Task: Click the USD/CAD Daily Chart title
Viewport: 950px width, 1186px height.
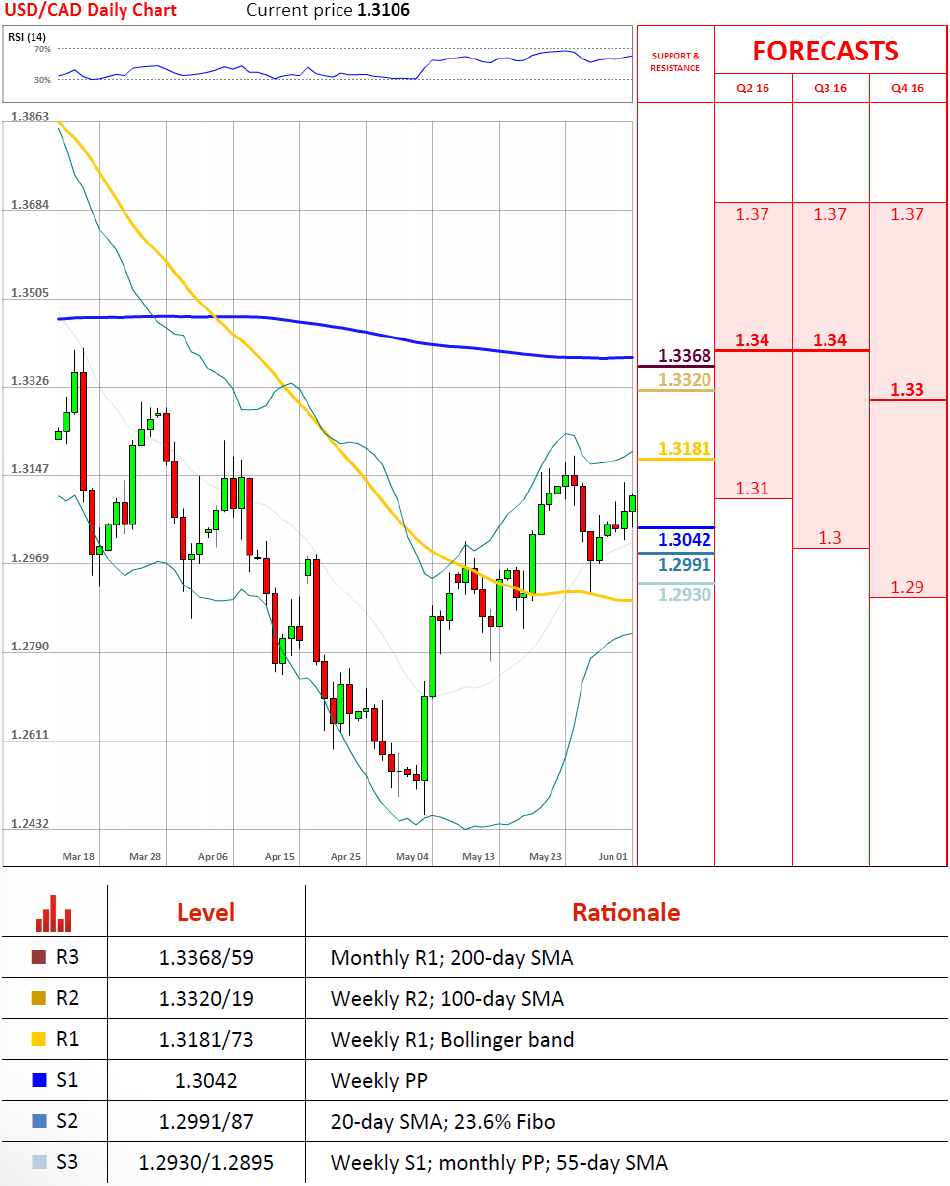Action: 91,10
